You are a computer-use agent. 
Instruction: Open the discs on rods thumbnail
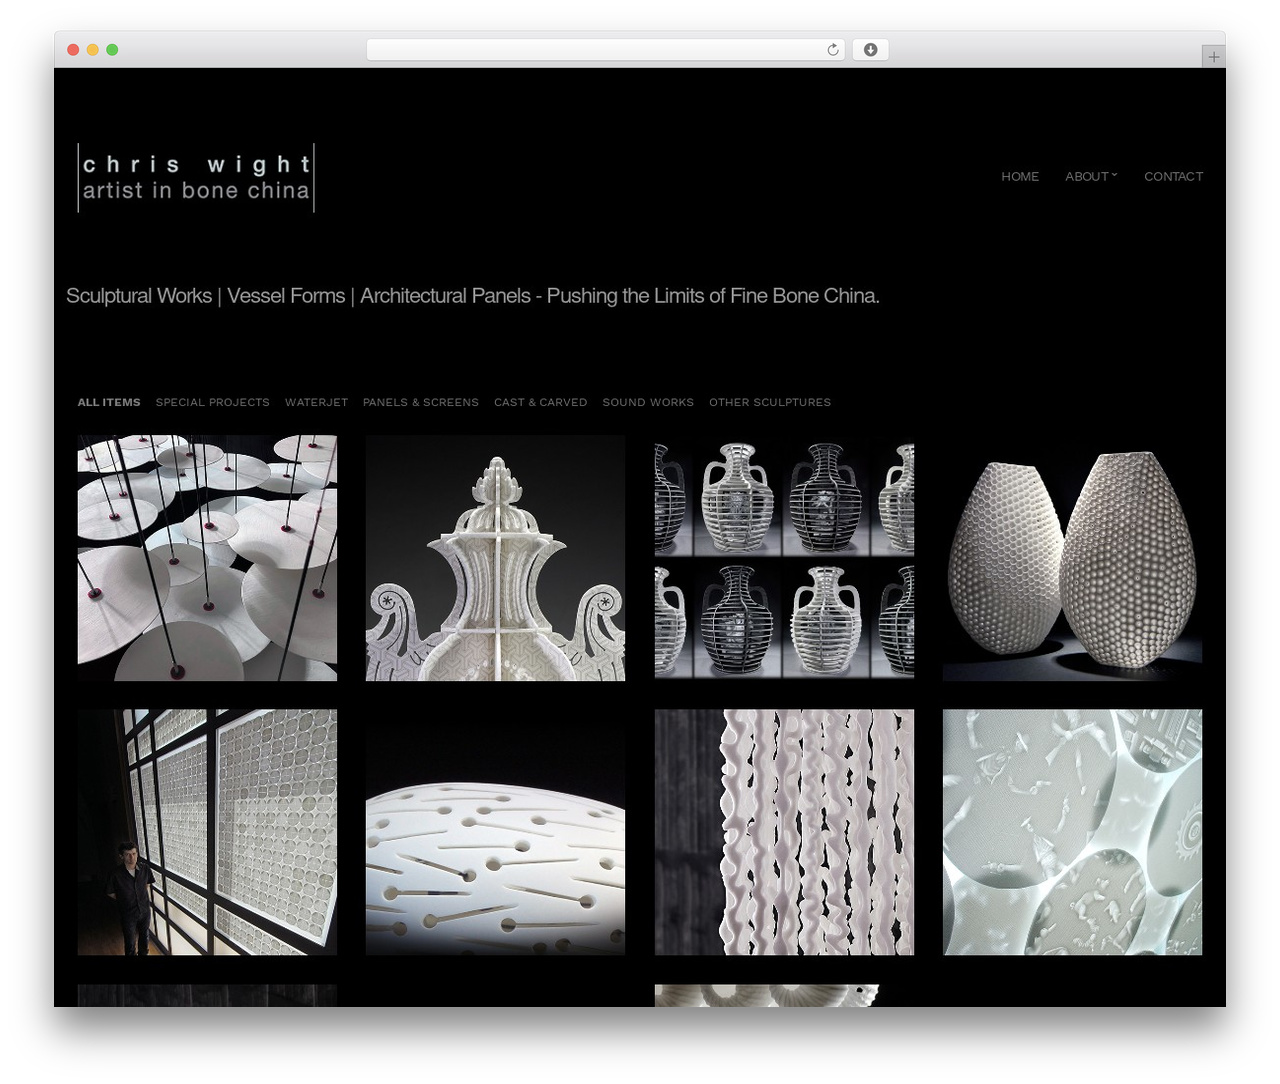click(207, 558)
